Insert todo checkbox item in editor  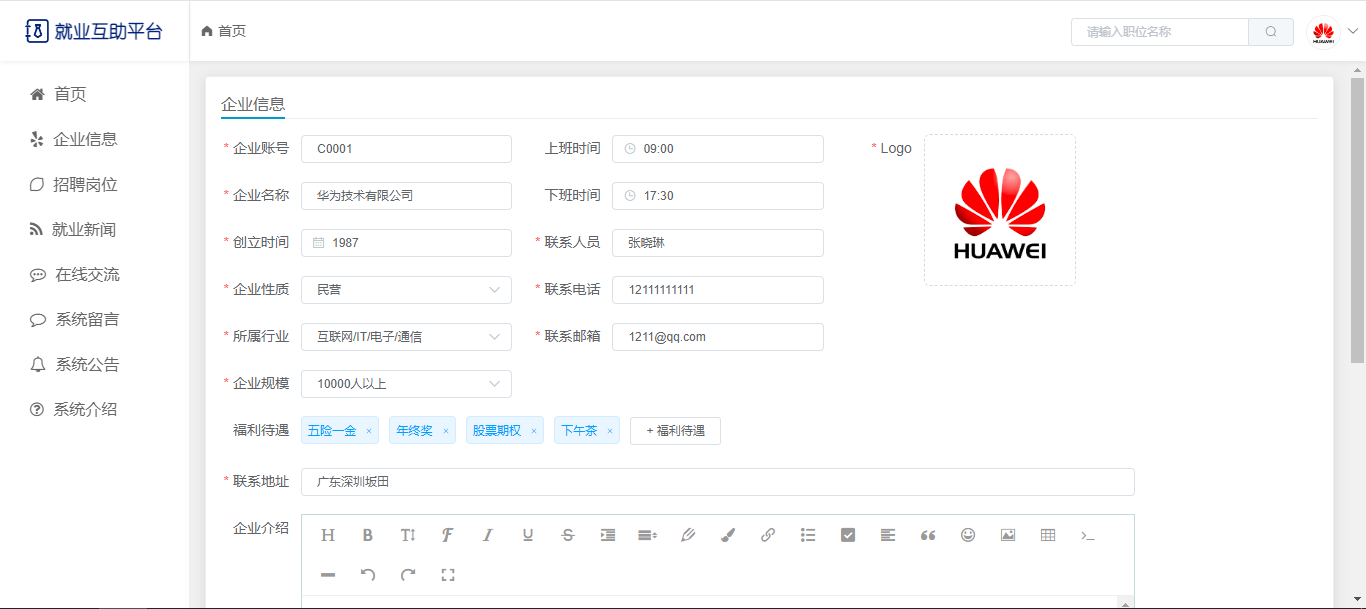point(848,535)
